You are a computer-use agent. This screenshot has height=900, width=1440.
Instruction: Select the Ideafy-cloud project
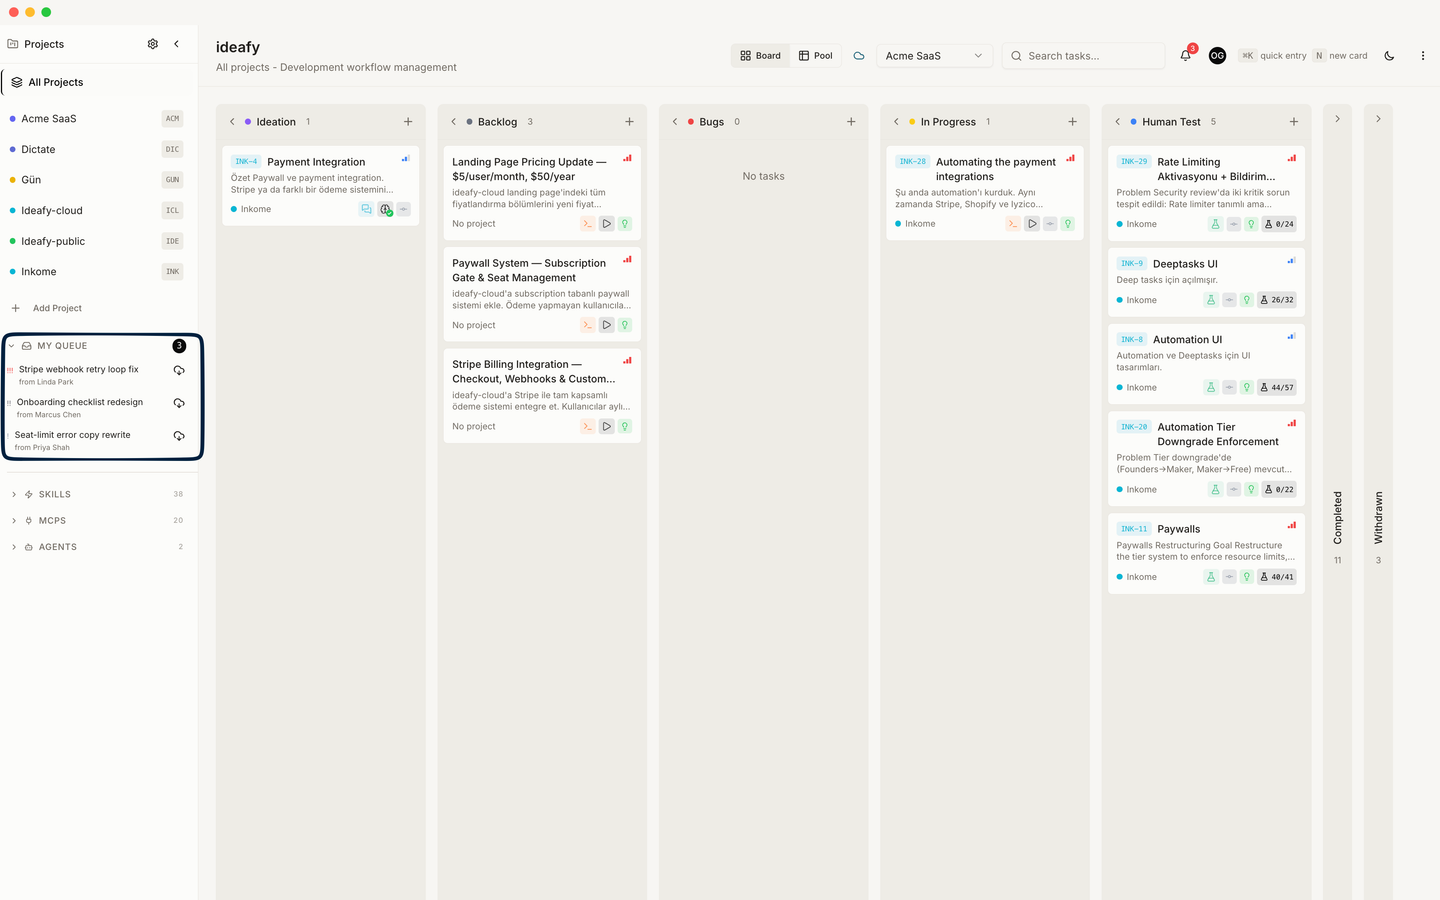pyautogui.click(x=96, y=210)
